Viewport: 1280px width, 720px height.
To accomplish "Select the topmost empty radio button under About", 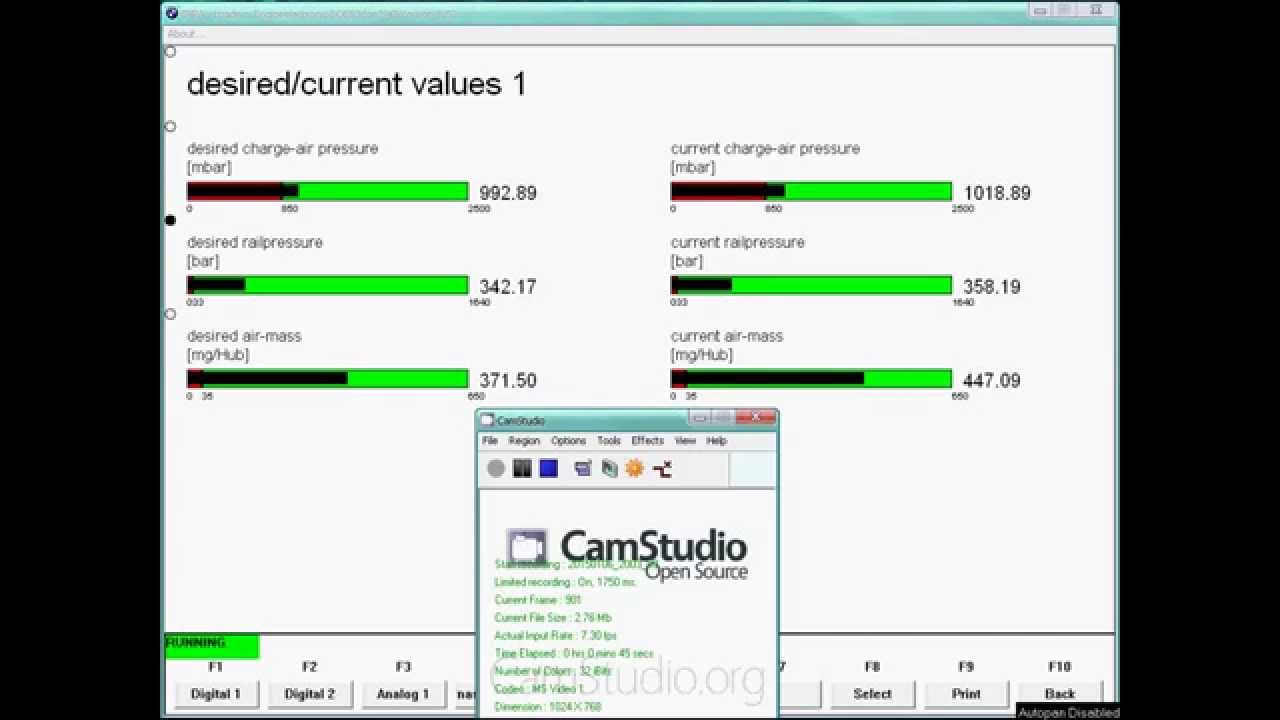I will 170,51.
